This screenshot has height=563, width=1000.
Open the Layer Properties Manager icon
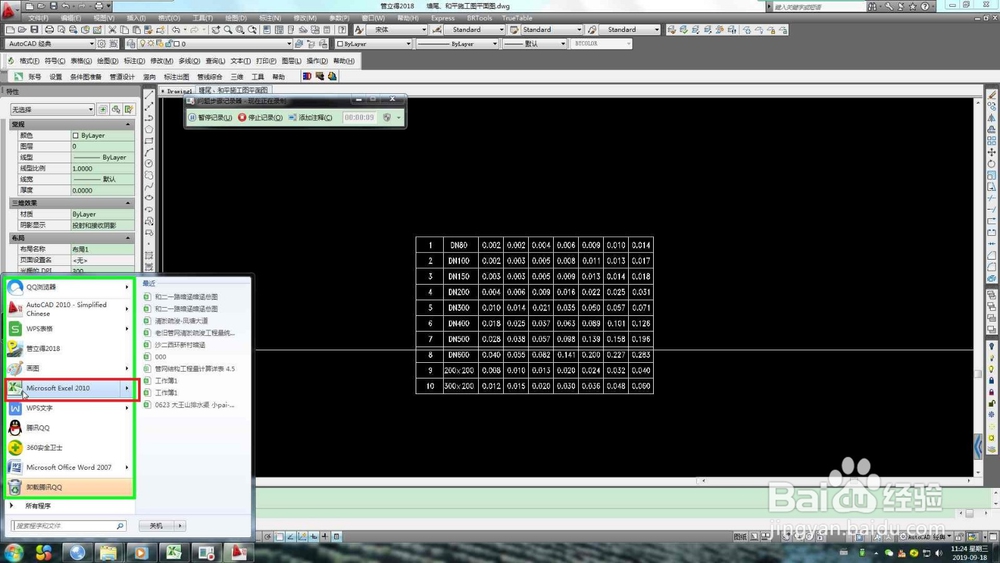click(131, 43)
